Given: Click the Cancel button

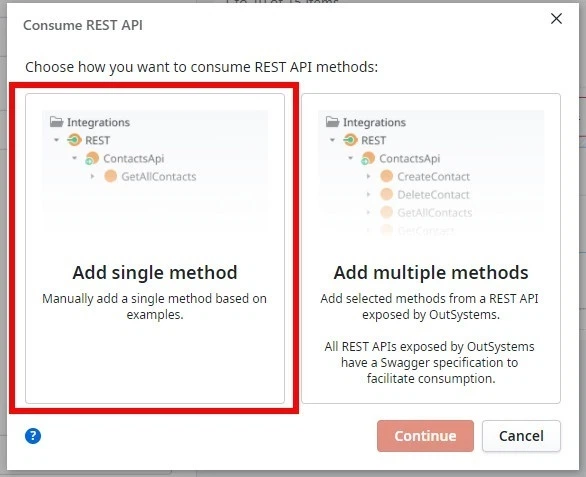Looking at the screenshot, I should point(521,436).
